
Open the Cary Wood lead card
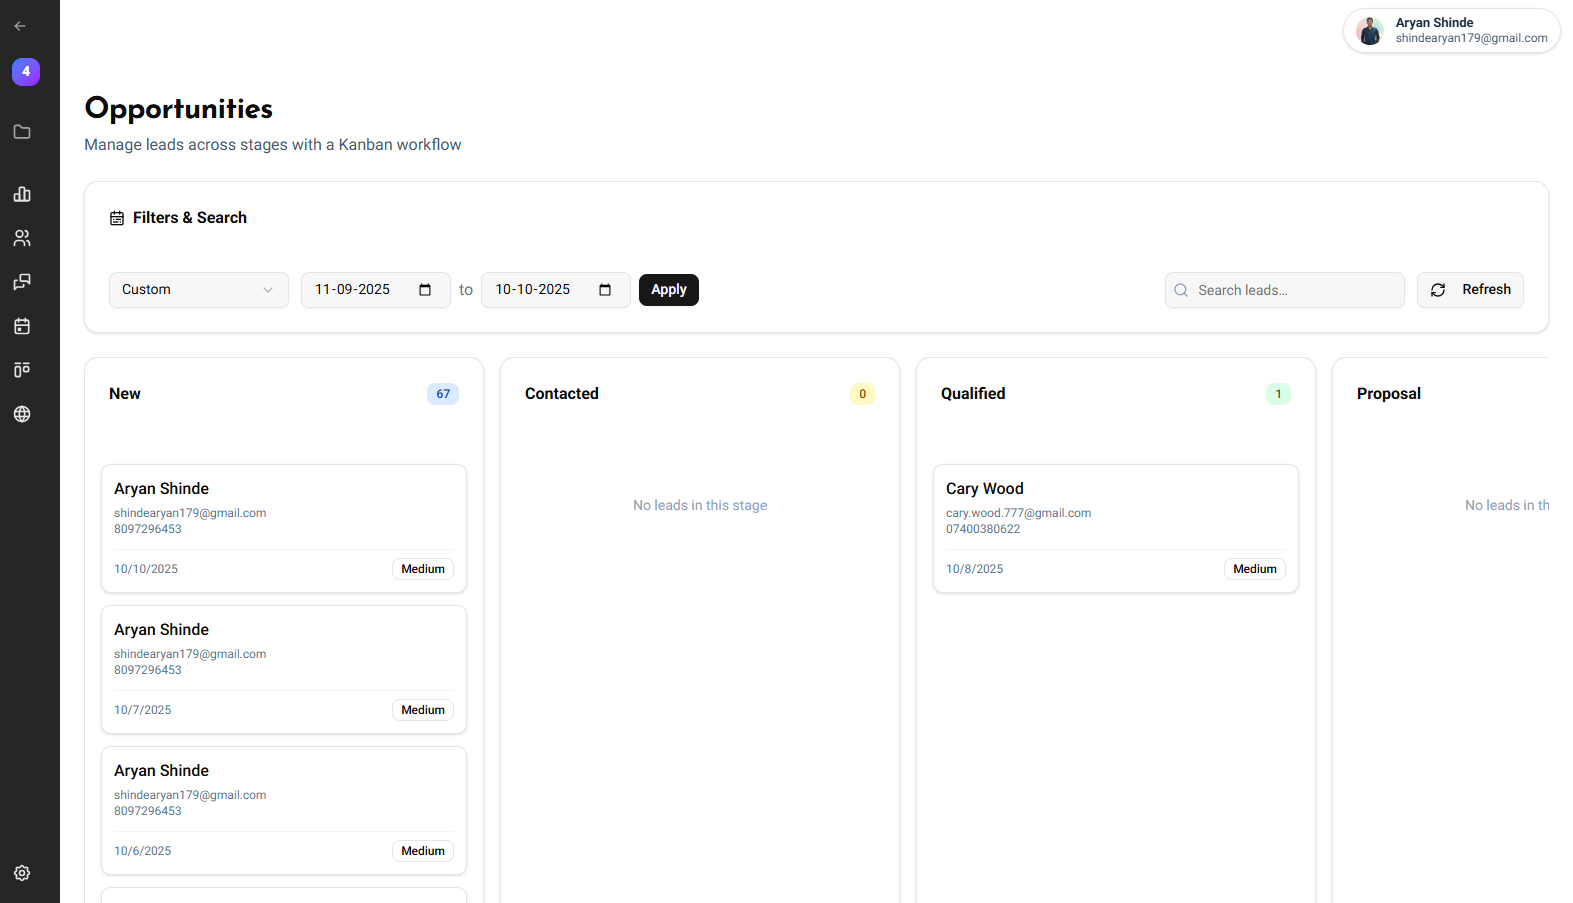[x=1115, y=510]
